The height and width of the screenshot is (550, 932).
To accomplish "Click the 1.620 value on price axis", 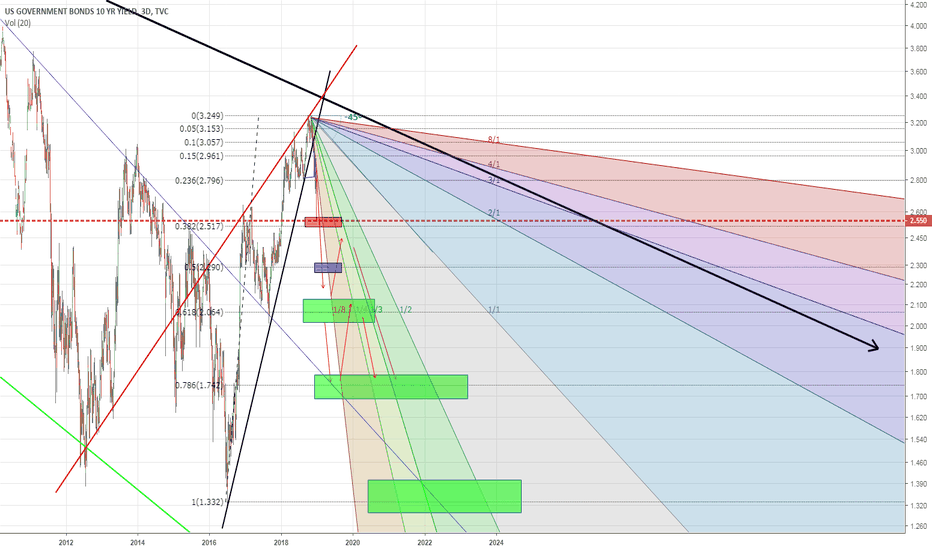I will (918, 417).
